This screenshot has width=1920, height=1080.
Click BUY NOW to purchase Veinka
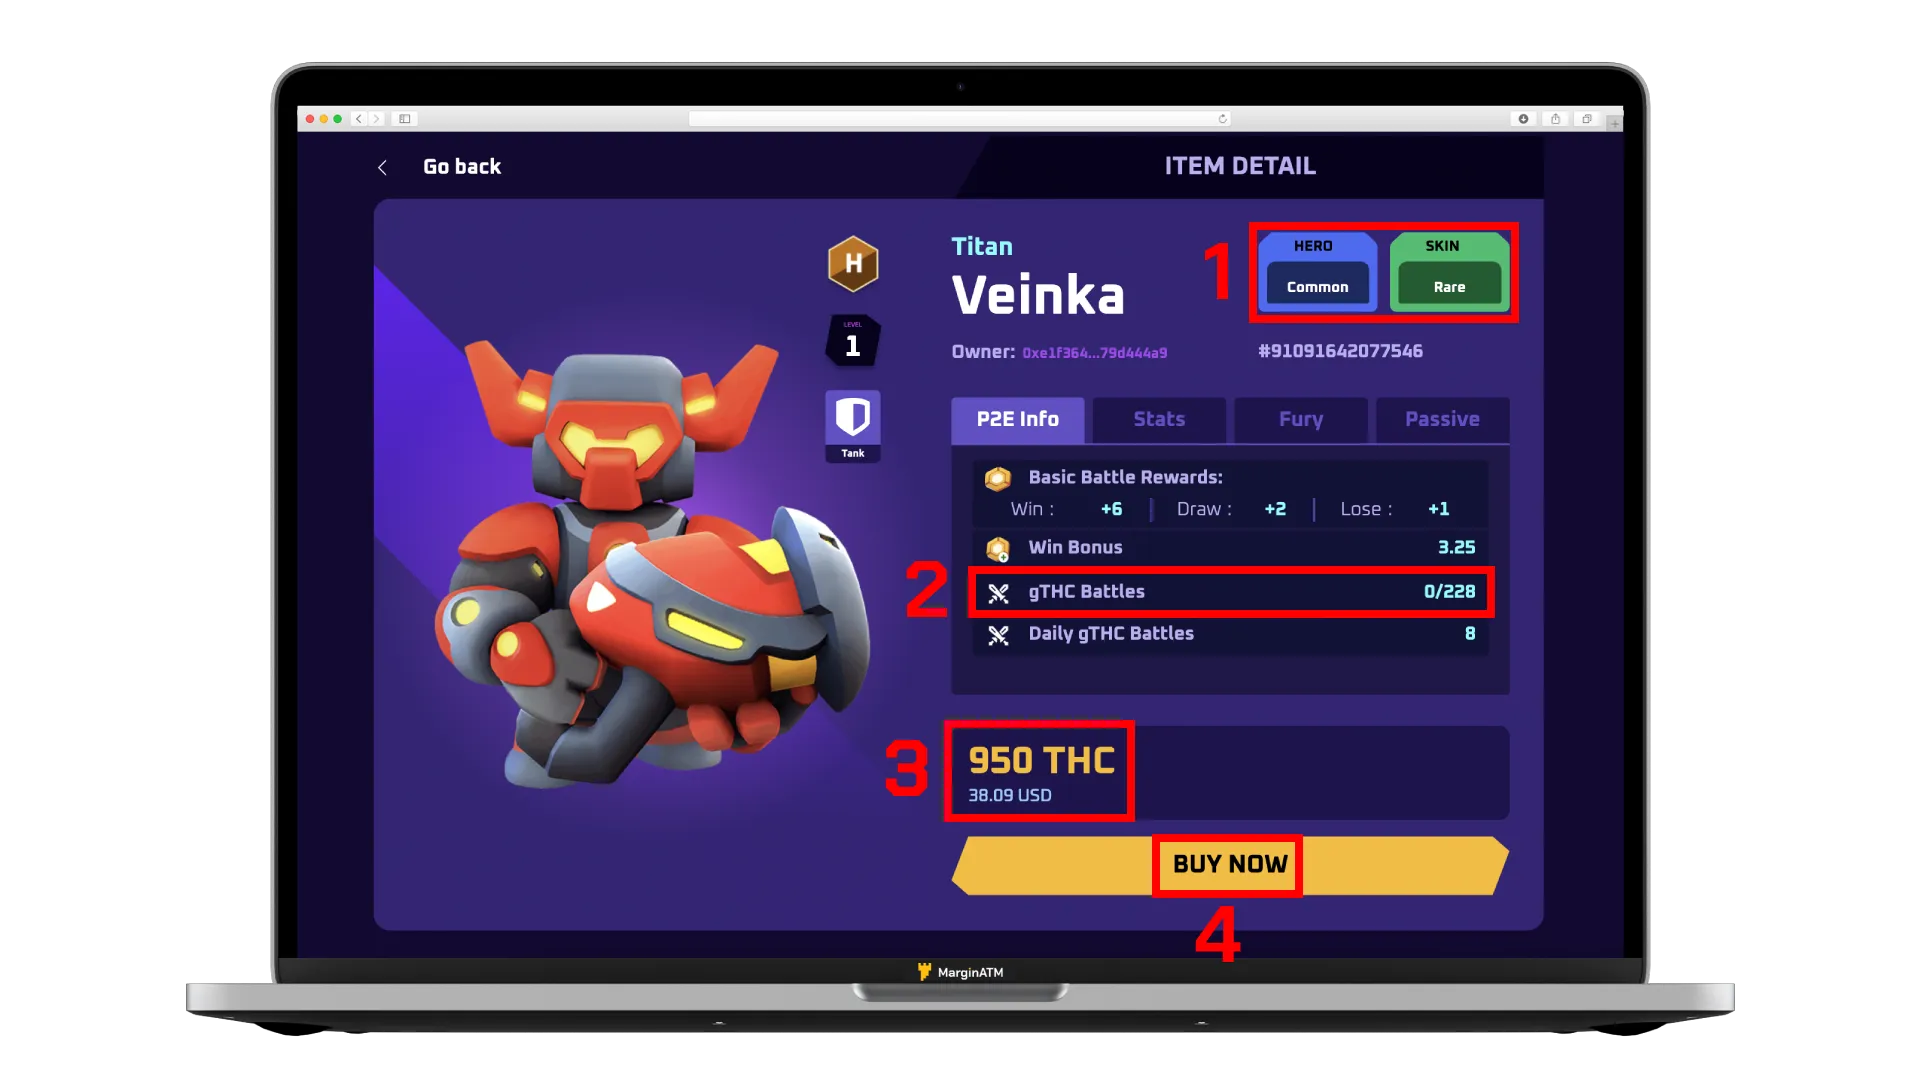(1228, 864)
